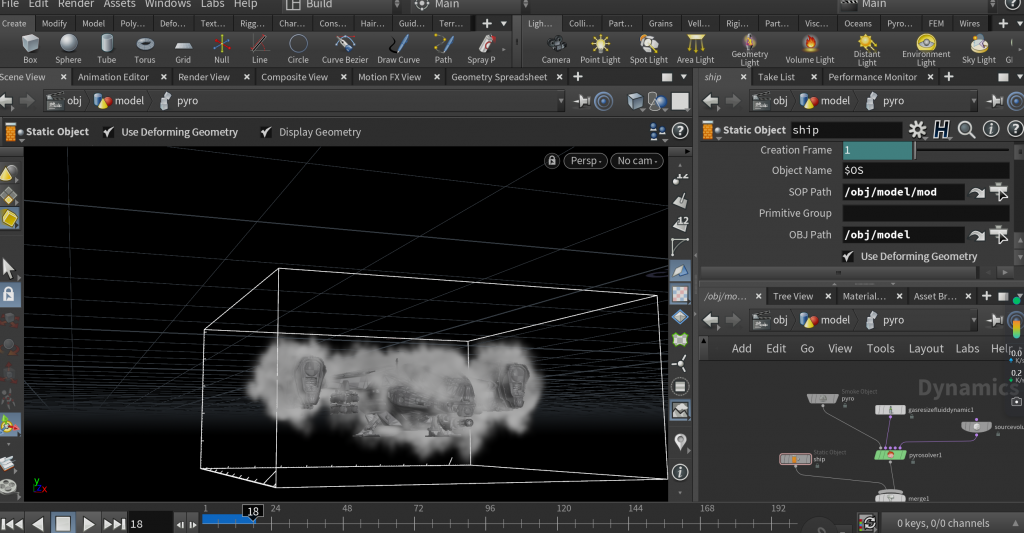Viewport: 1024px width, 533px height.
Task: Select the Box shelf tool
Action: click(30, 49)
